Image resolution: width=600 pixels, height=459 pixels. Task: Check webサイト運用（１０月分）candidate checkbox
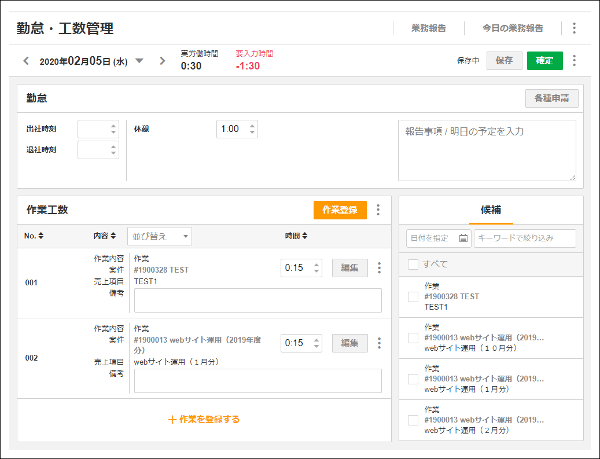click(413, 338)
